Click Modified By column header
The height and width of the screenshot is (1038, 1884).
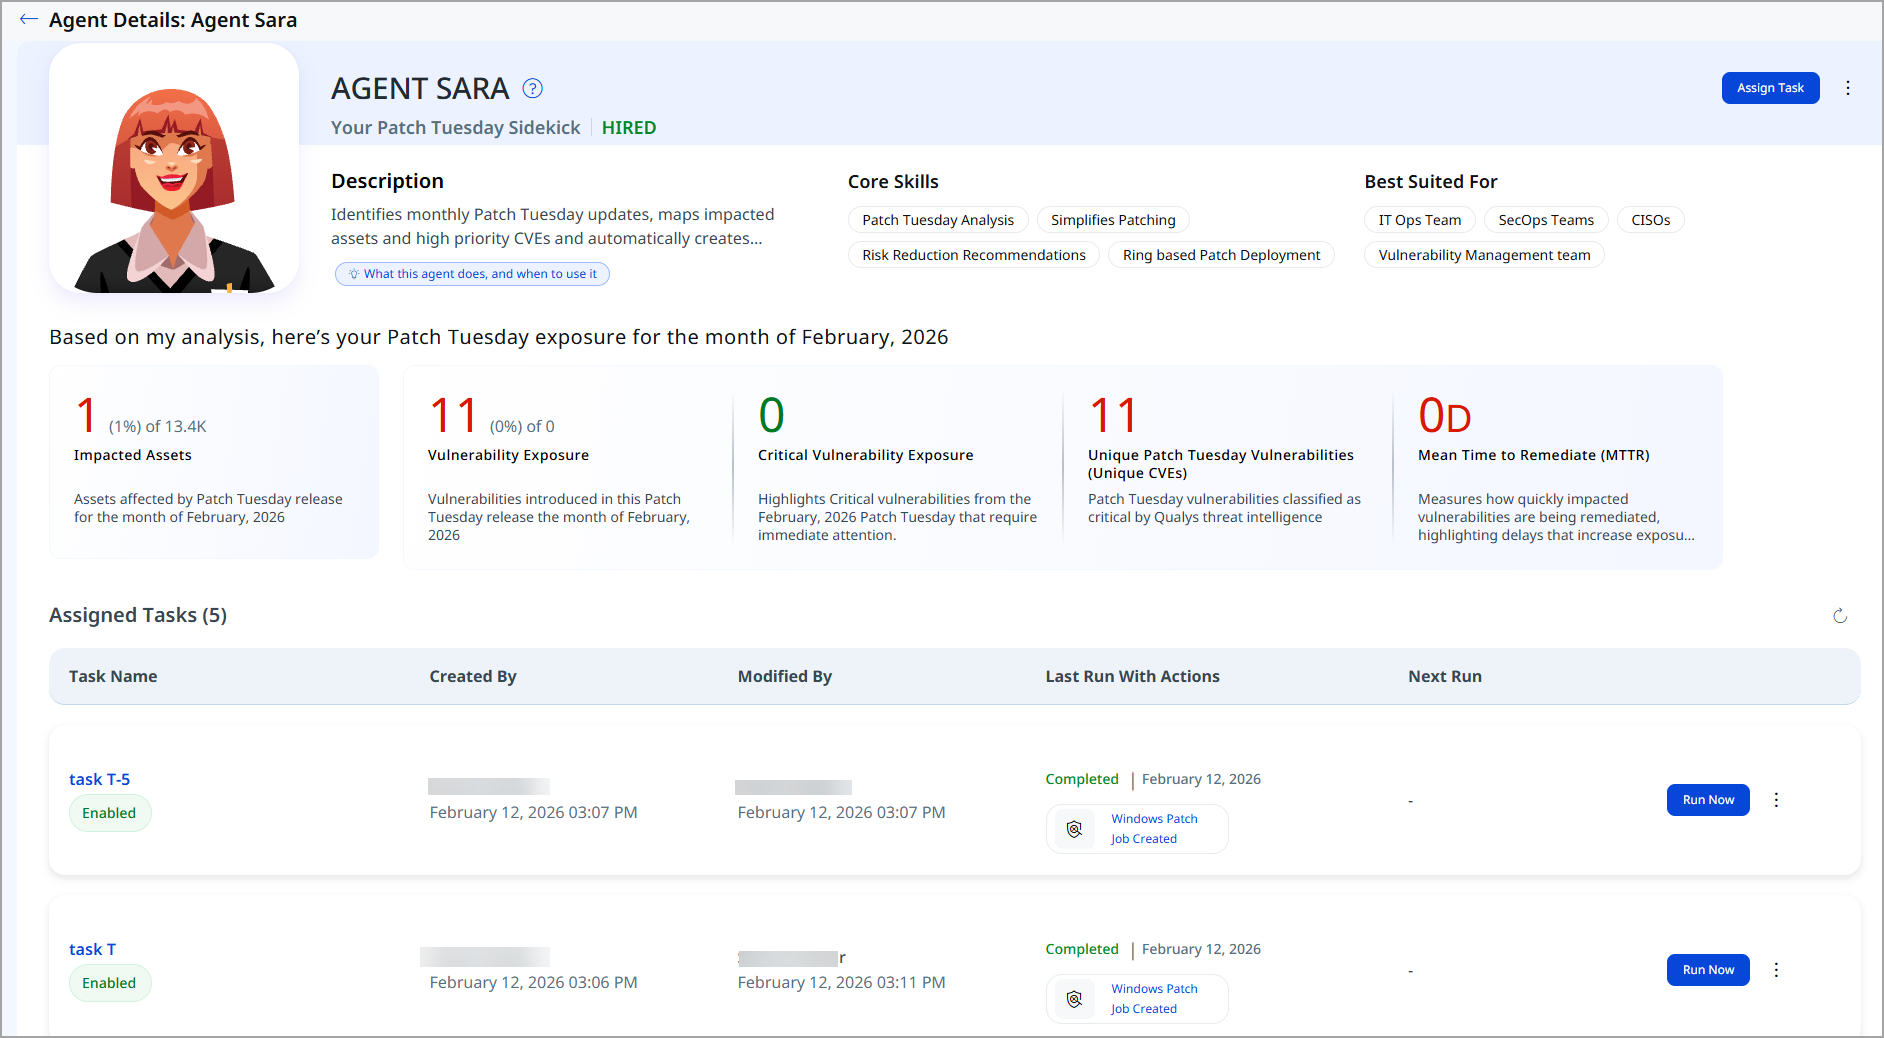[x=785, y=677]
